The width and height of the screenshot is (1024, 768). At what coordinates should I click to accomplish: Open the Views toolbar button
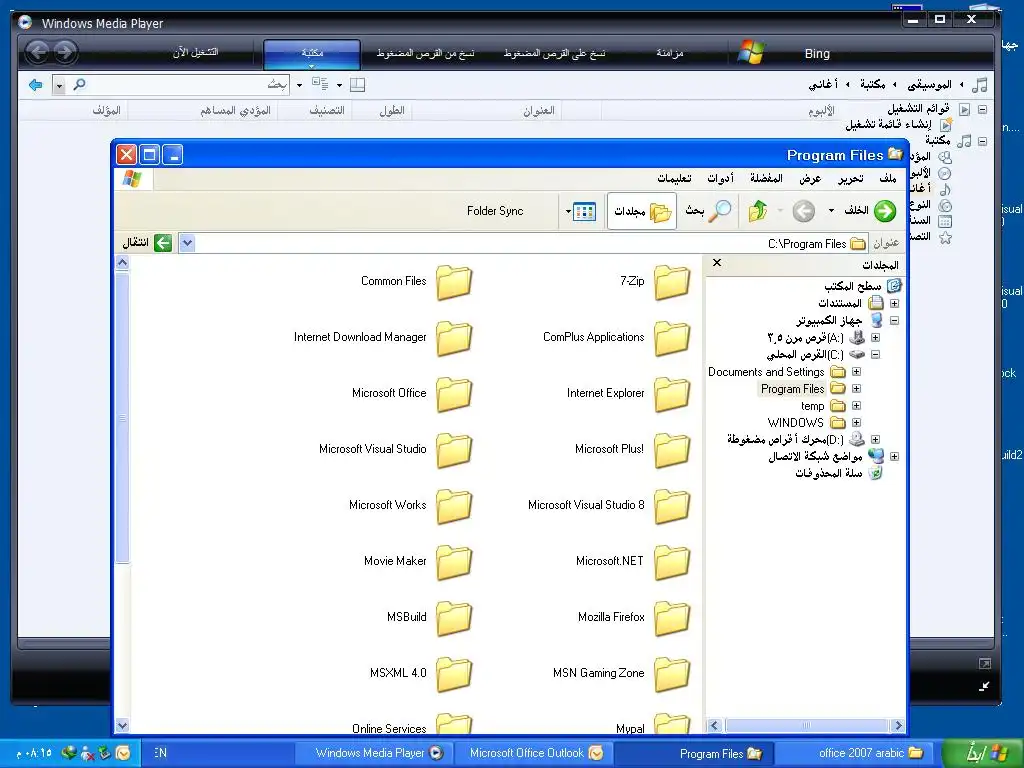tap(584, 211)
